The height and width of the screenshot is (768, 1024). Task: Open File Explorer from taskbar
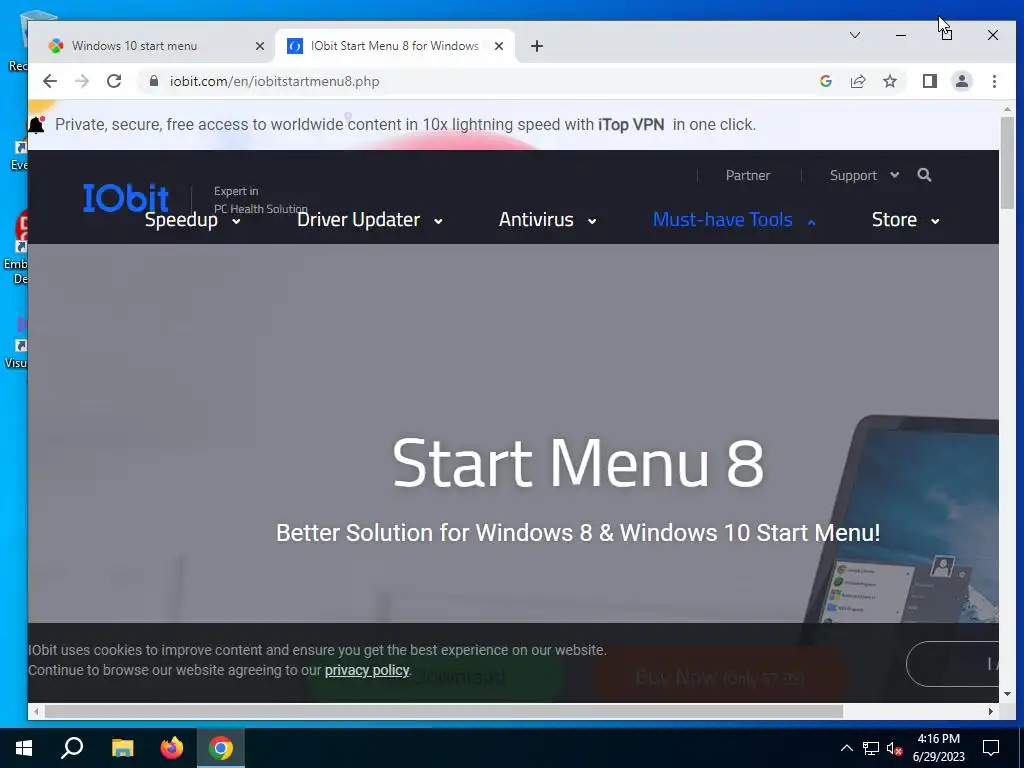pyautogui.click(x=122, y=748)
